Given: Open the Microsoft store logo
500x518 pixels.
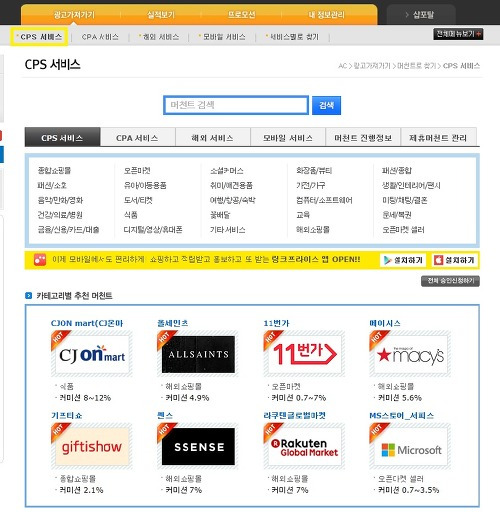Looking at the screenshot, I should pos(410,447).
